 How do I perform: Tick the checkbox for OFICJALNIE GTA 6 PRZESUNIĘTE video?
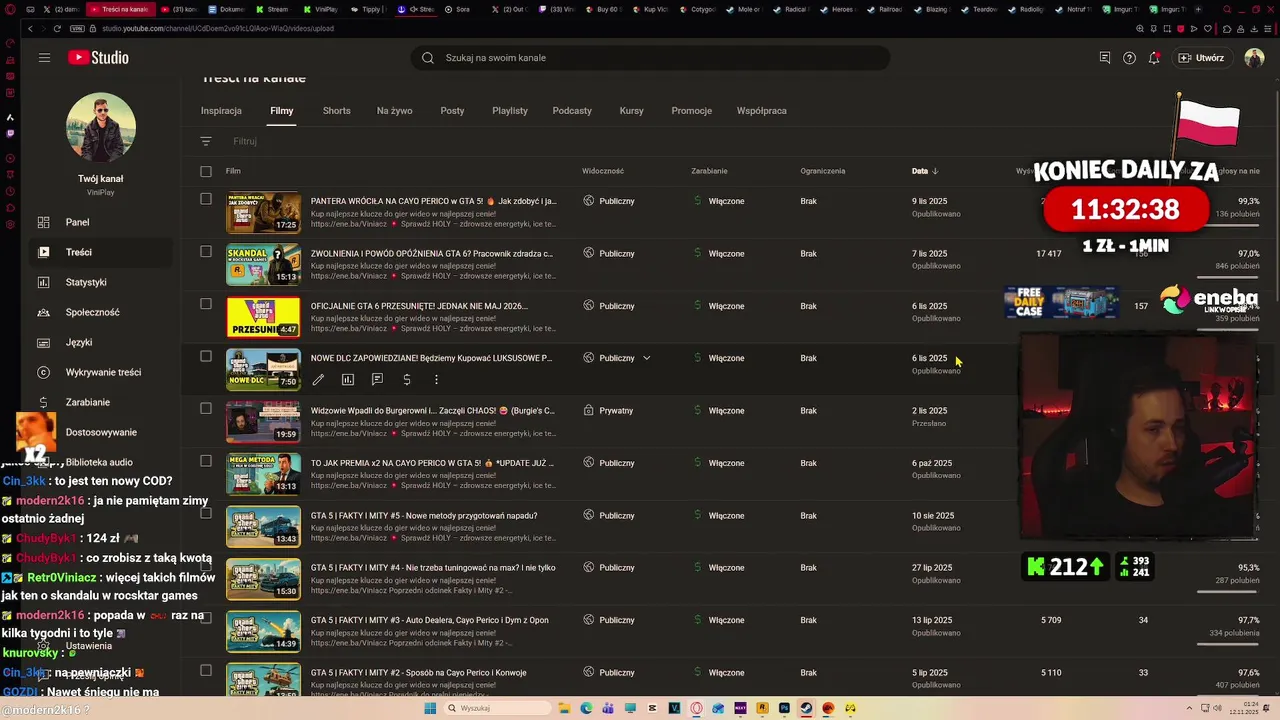tap(206, 304)
